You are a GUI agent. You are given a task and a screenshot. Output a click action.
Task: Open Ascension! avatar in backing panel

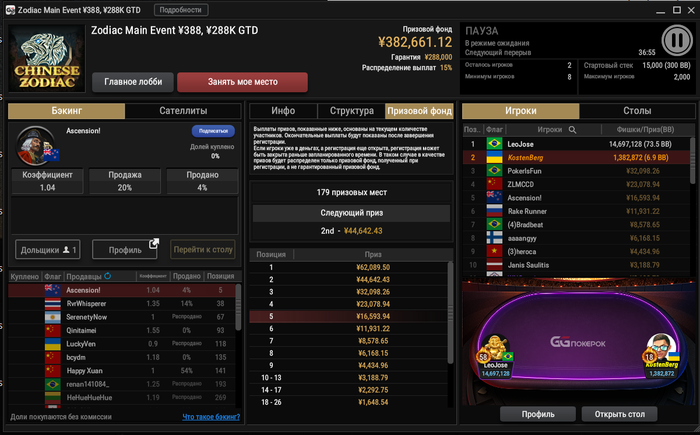pyautogui.click(x=35, y=145)
